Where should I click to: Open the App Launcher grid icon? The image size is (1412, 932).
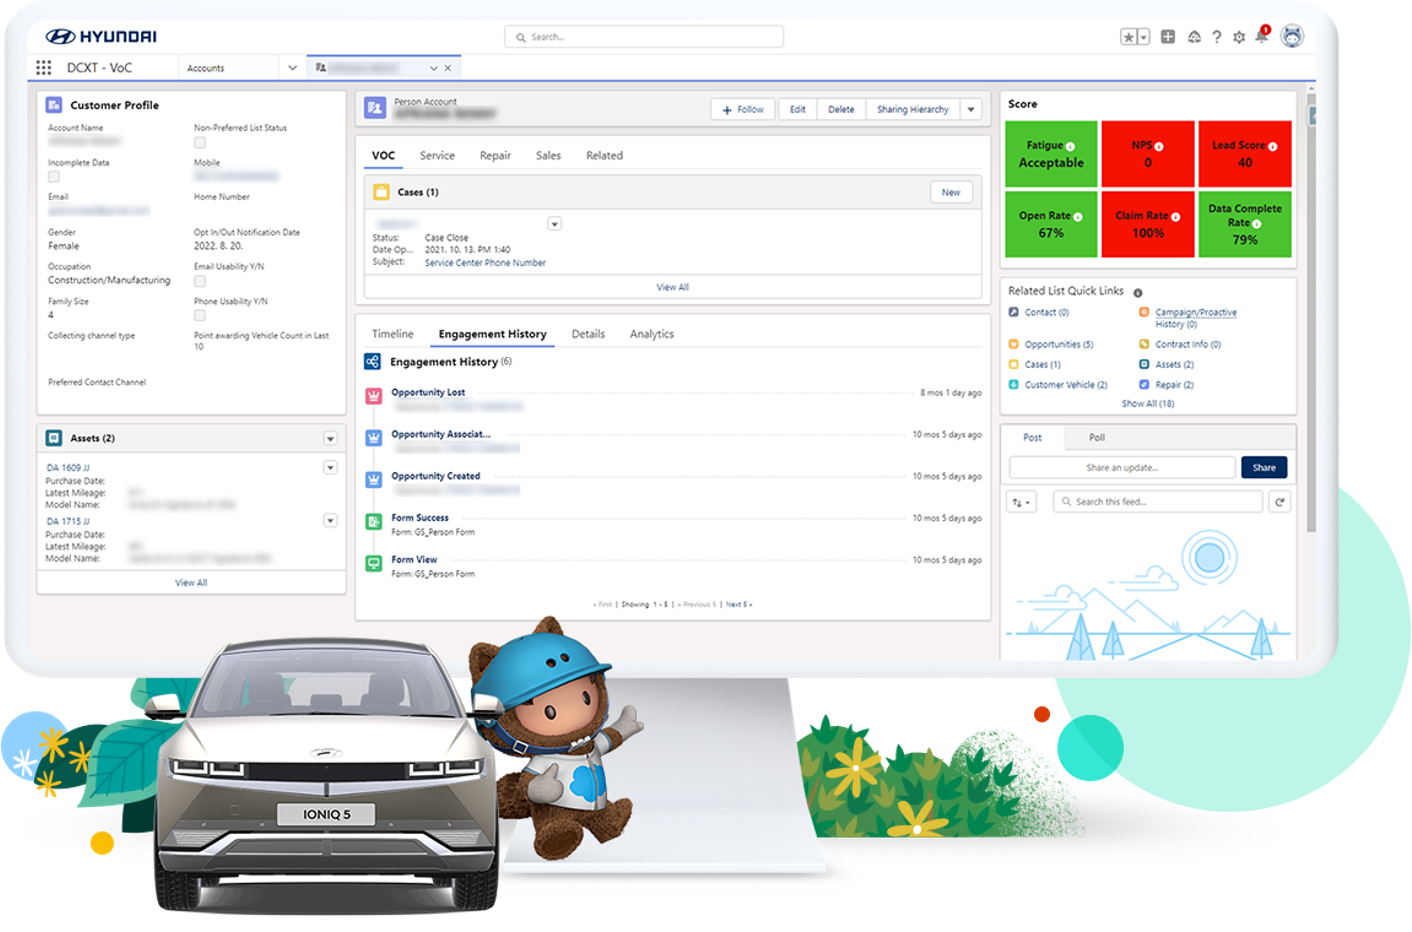point(43,68)
